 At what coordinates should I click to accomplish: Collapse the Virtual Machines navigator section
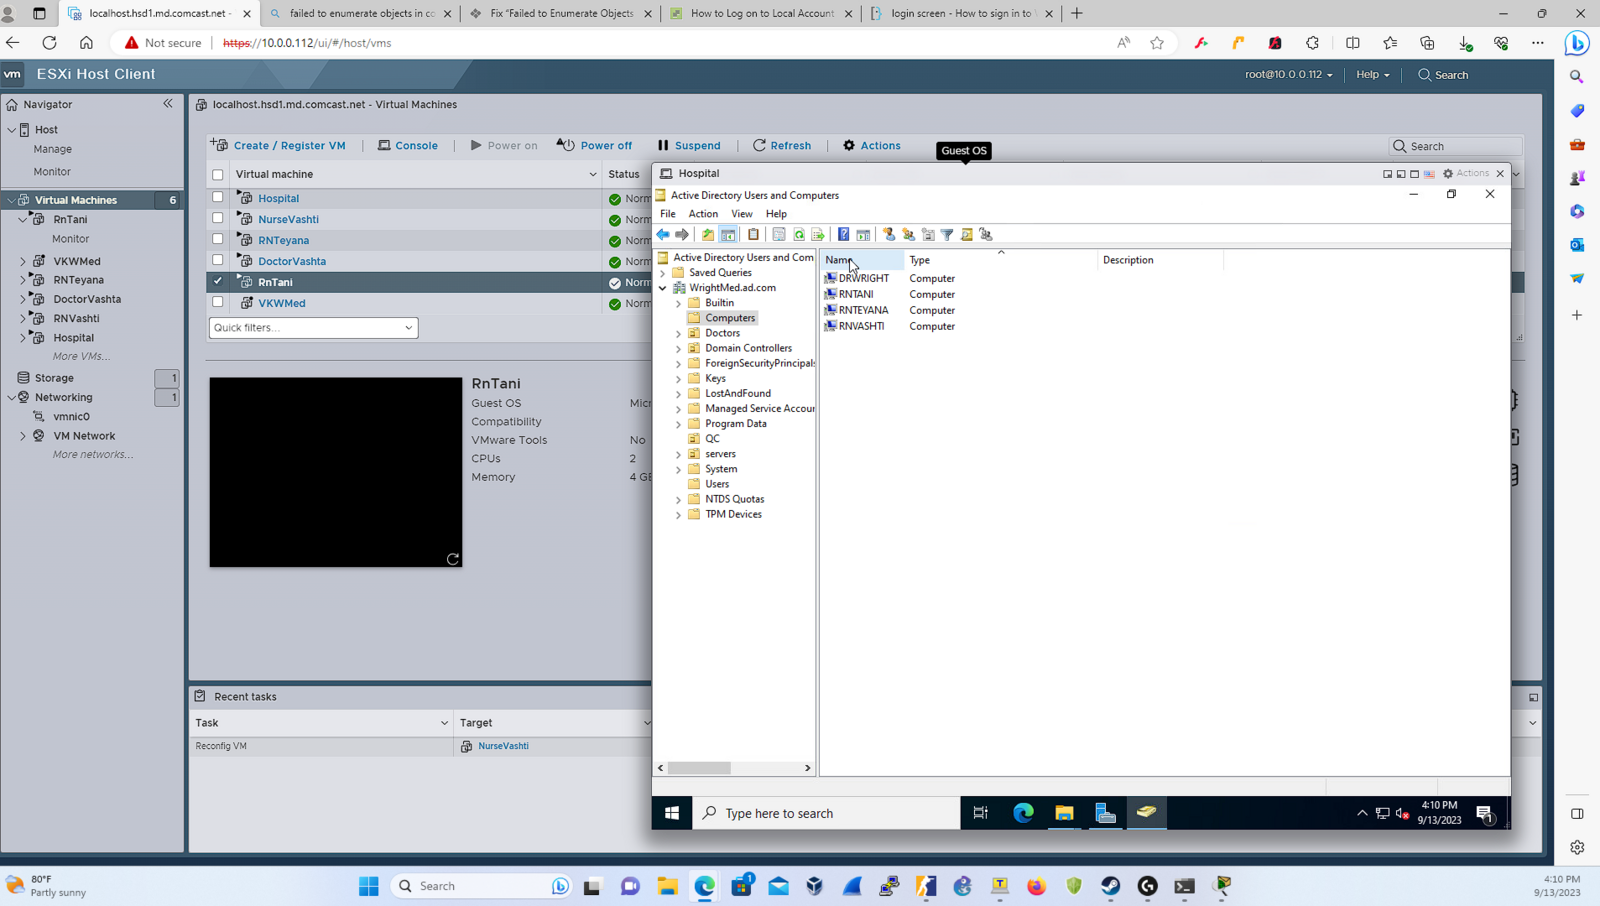(11, 200)
